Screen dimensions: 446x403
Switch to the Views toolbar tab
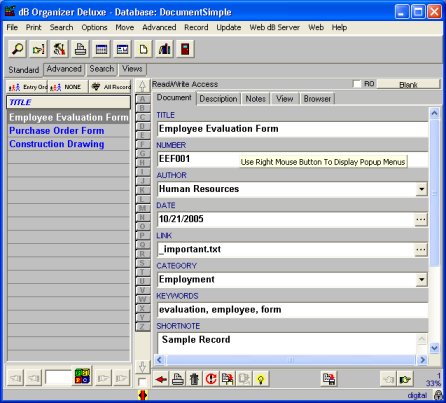point(132,69)
